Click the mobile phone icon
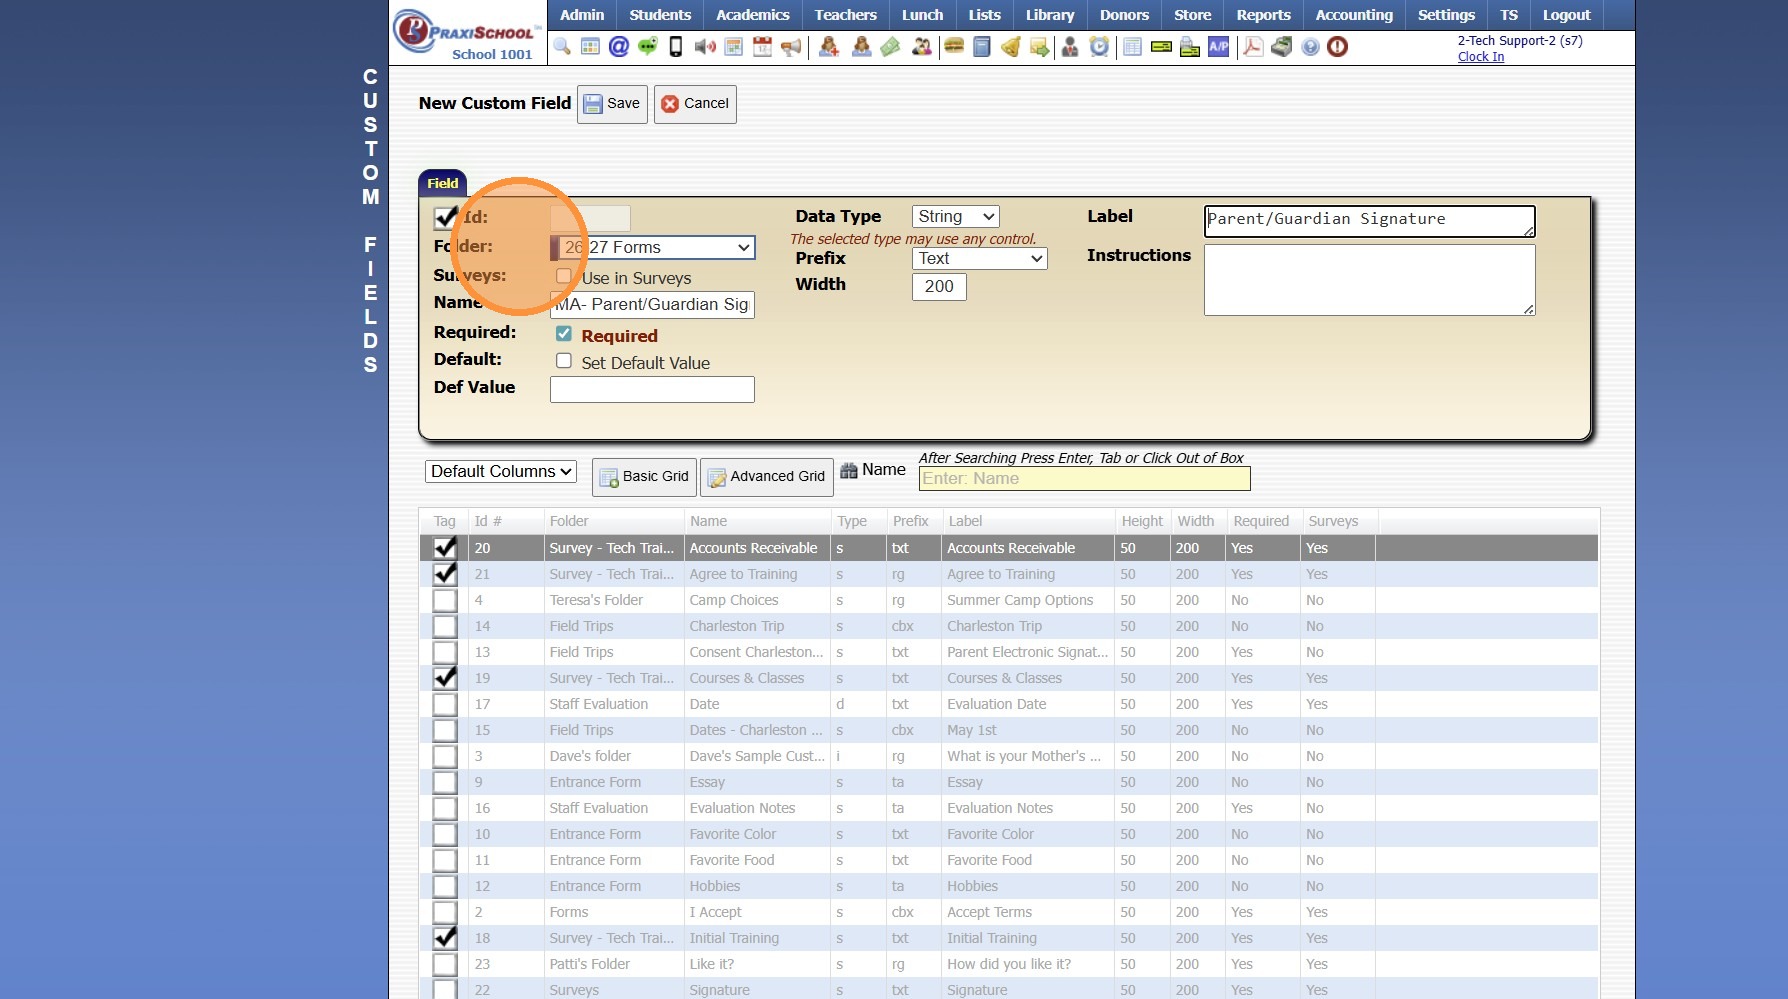This screenshot has width=1788, height=999. 676,47
